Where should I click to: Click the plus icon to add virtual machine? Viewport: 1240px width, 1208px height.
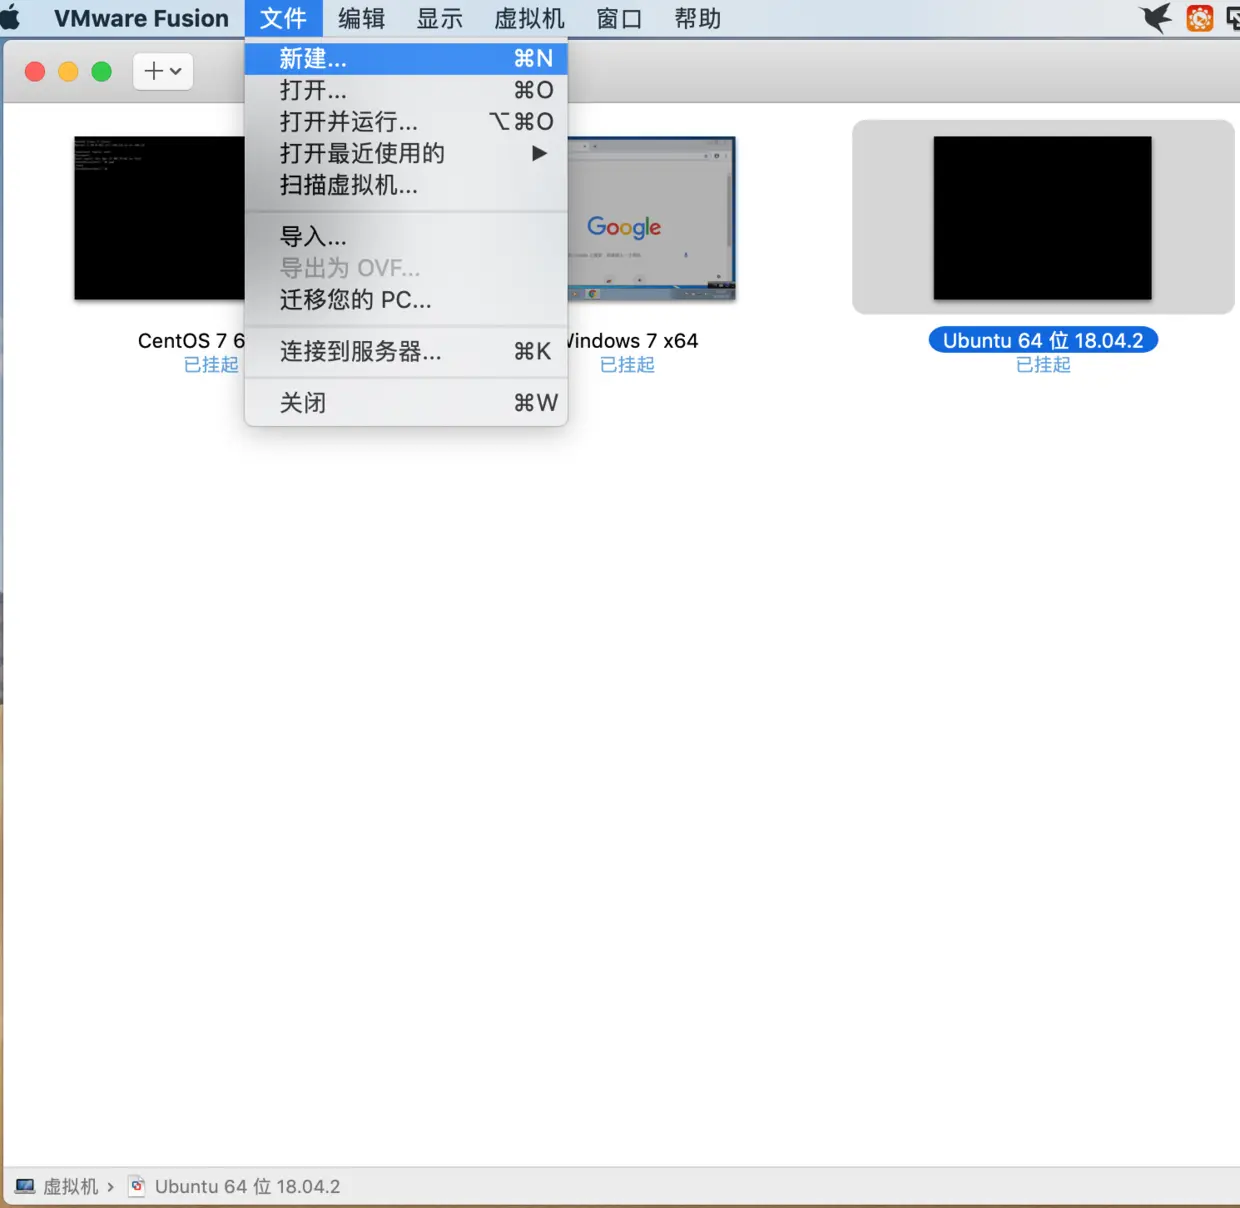pos(152,71)
